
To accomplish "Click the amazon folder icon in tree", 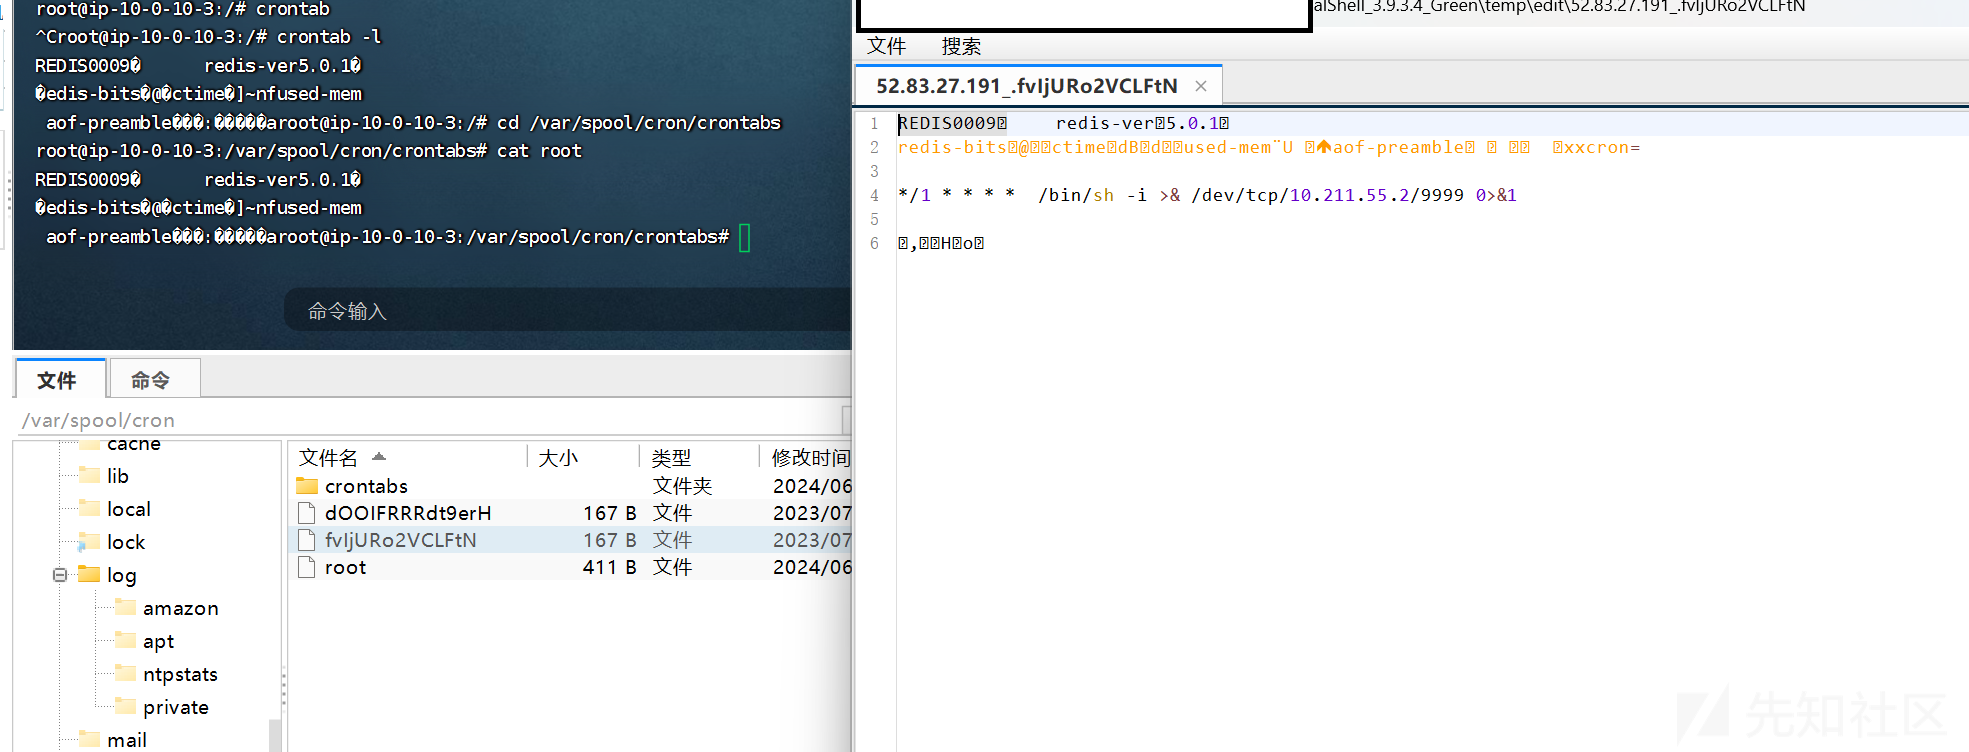I will click(x=125, y=607).
